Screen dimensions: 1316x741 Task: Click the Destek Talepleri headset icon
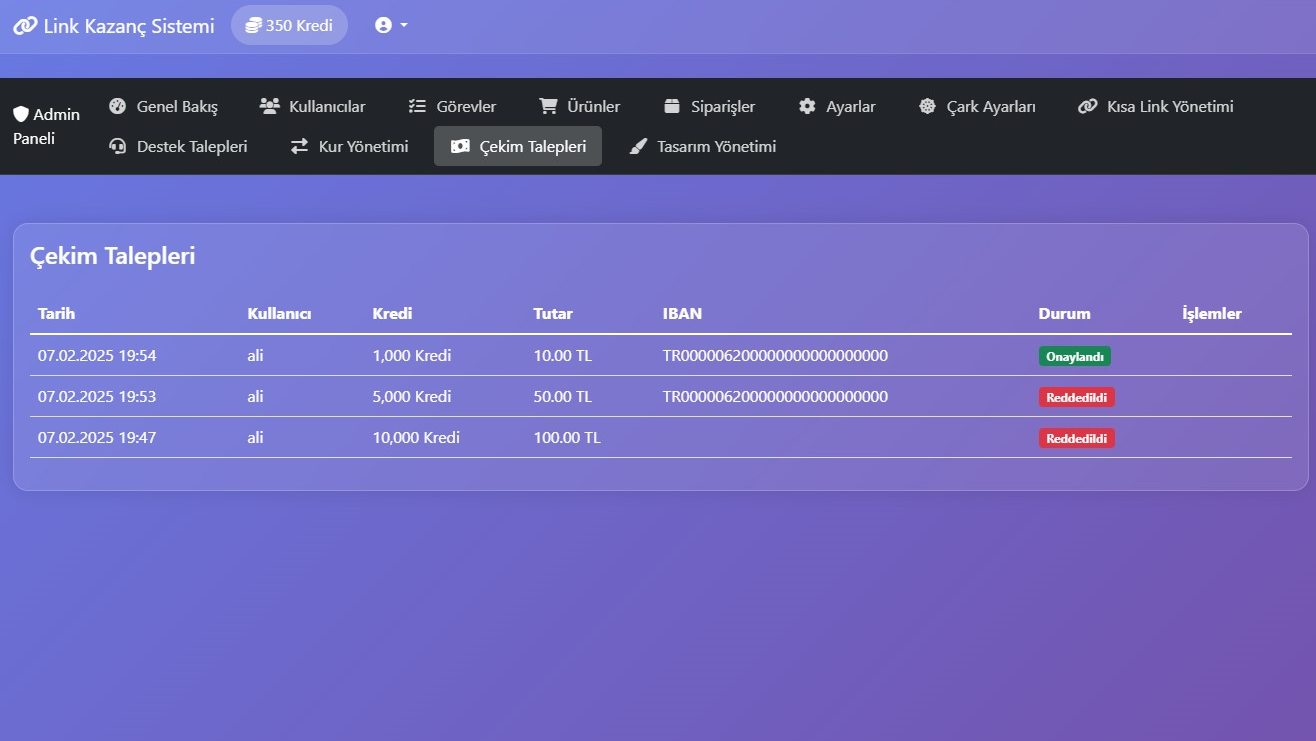118,146
